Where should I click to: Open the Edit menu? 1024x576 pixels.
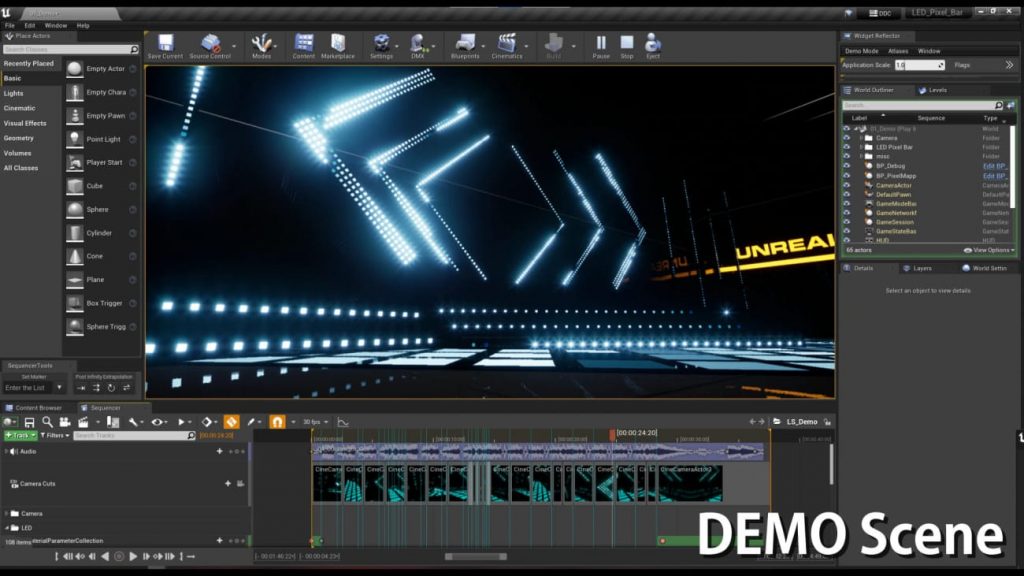click(29, 25)
